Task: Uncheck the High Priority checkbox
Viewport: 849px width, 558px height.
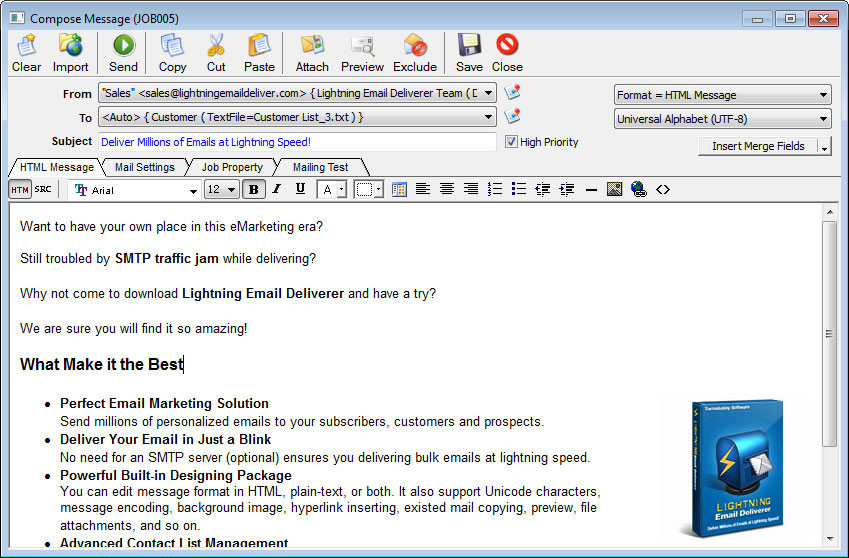Action: point(511,142)
